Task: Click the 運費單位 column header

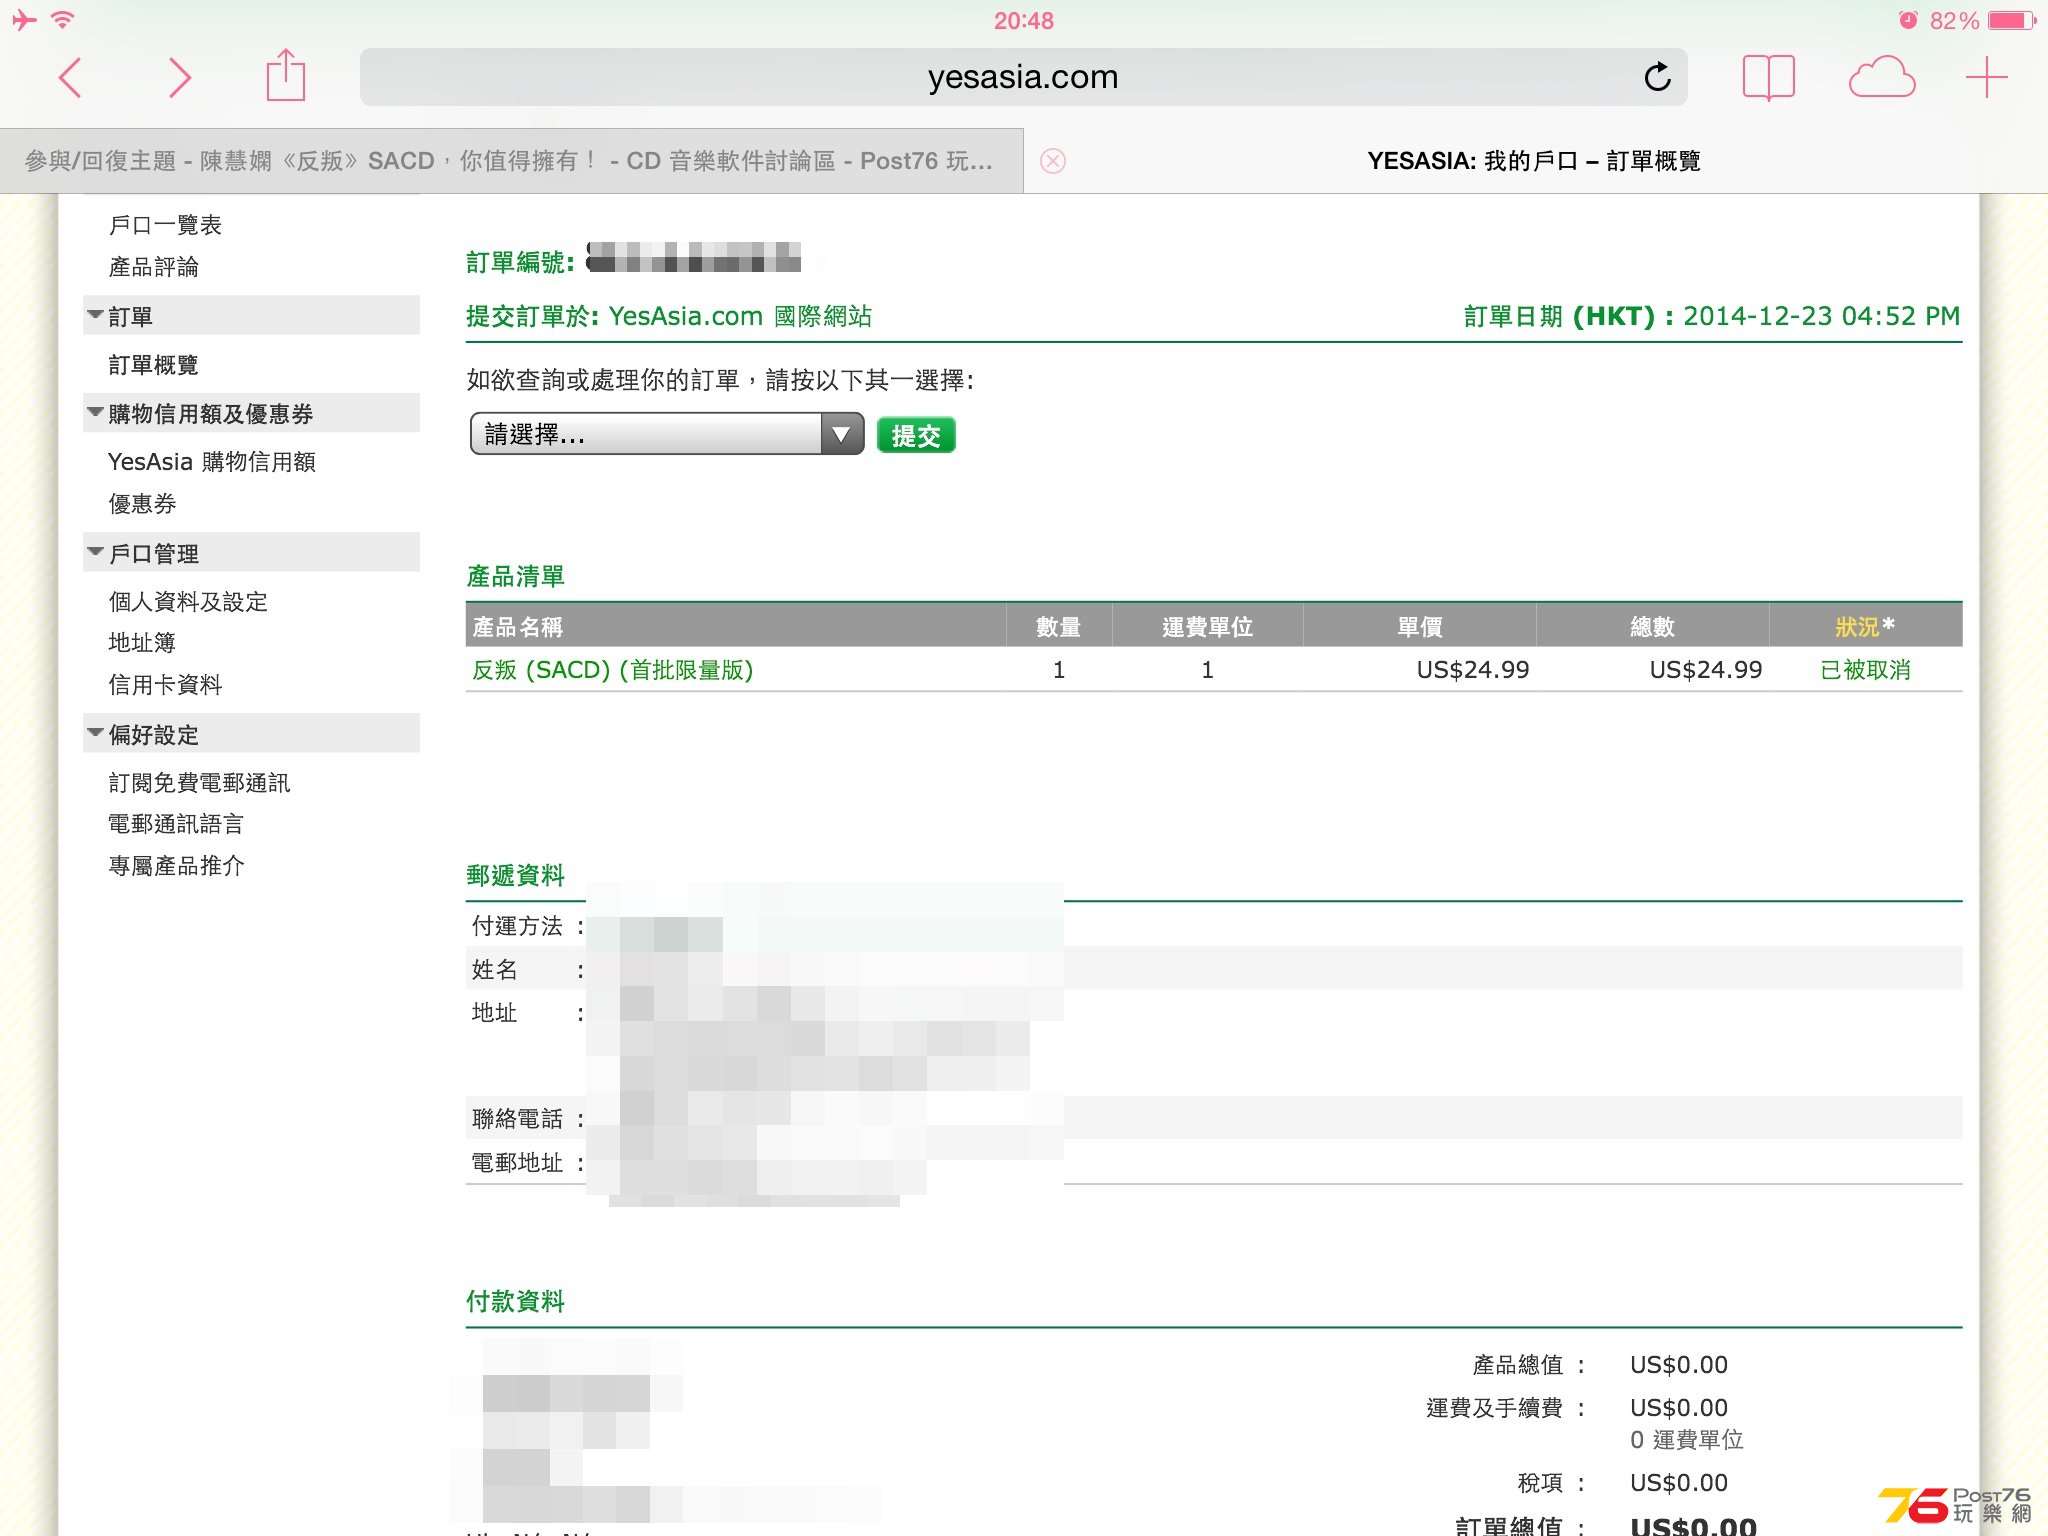Action: pos(1207,627)
